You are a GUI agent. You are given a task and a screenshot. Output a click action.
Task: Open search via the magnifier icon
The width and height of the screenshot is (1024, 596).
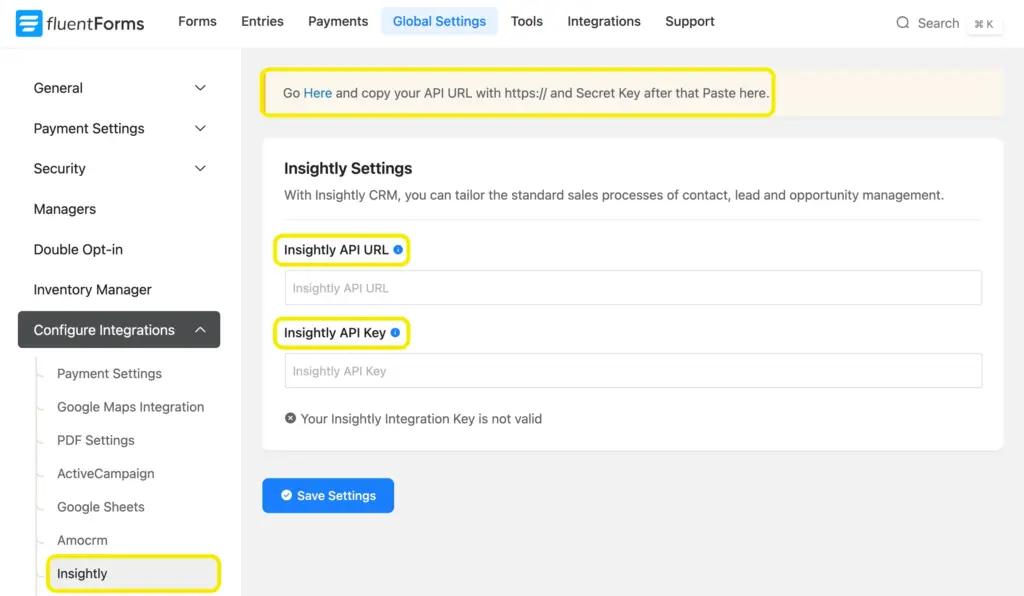(x=903, y=22)
